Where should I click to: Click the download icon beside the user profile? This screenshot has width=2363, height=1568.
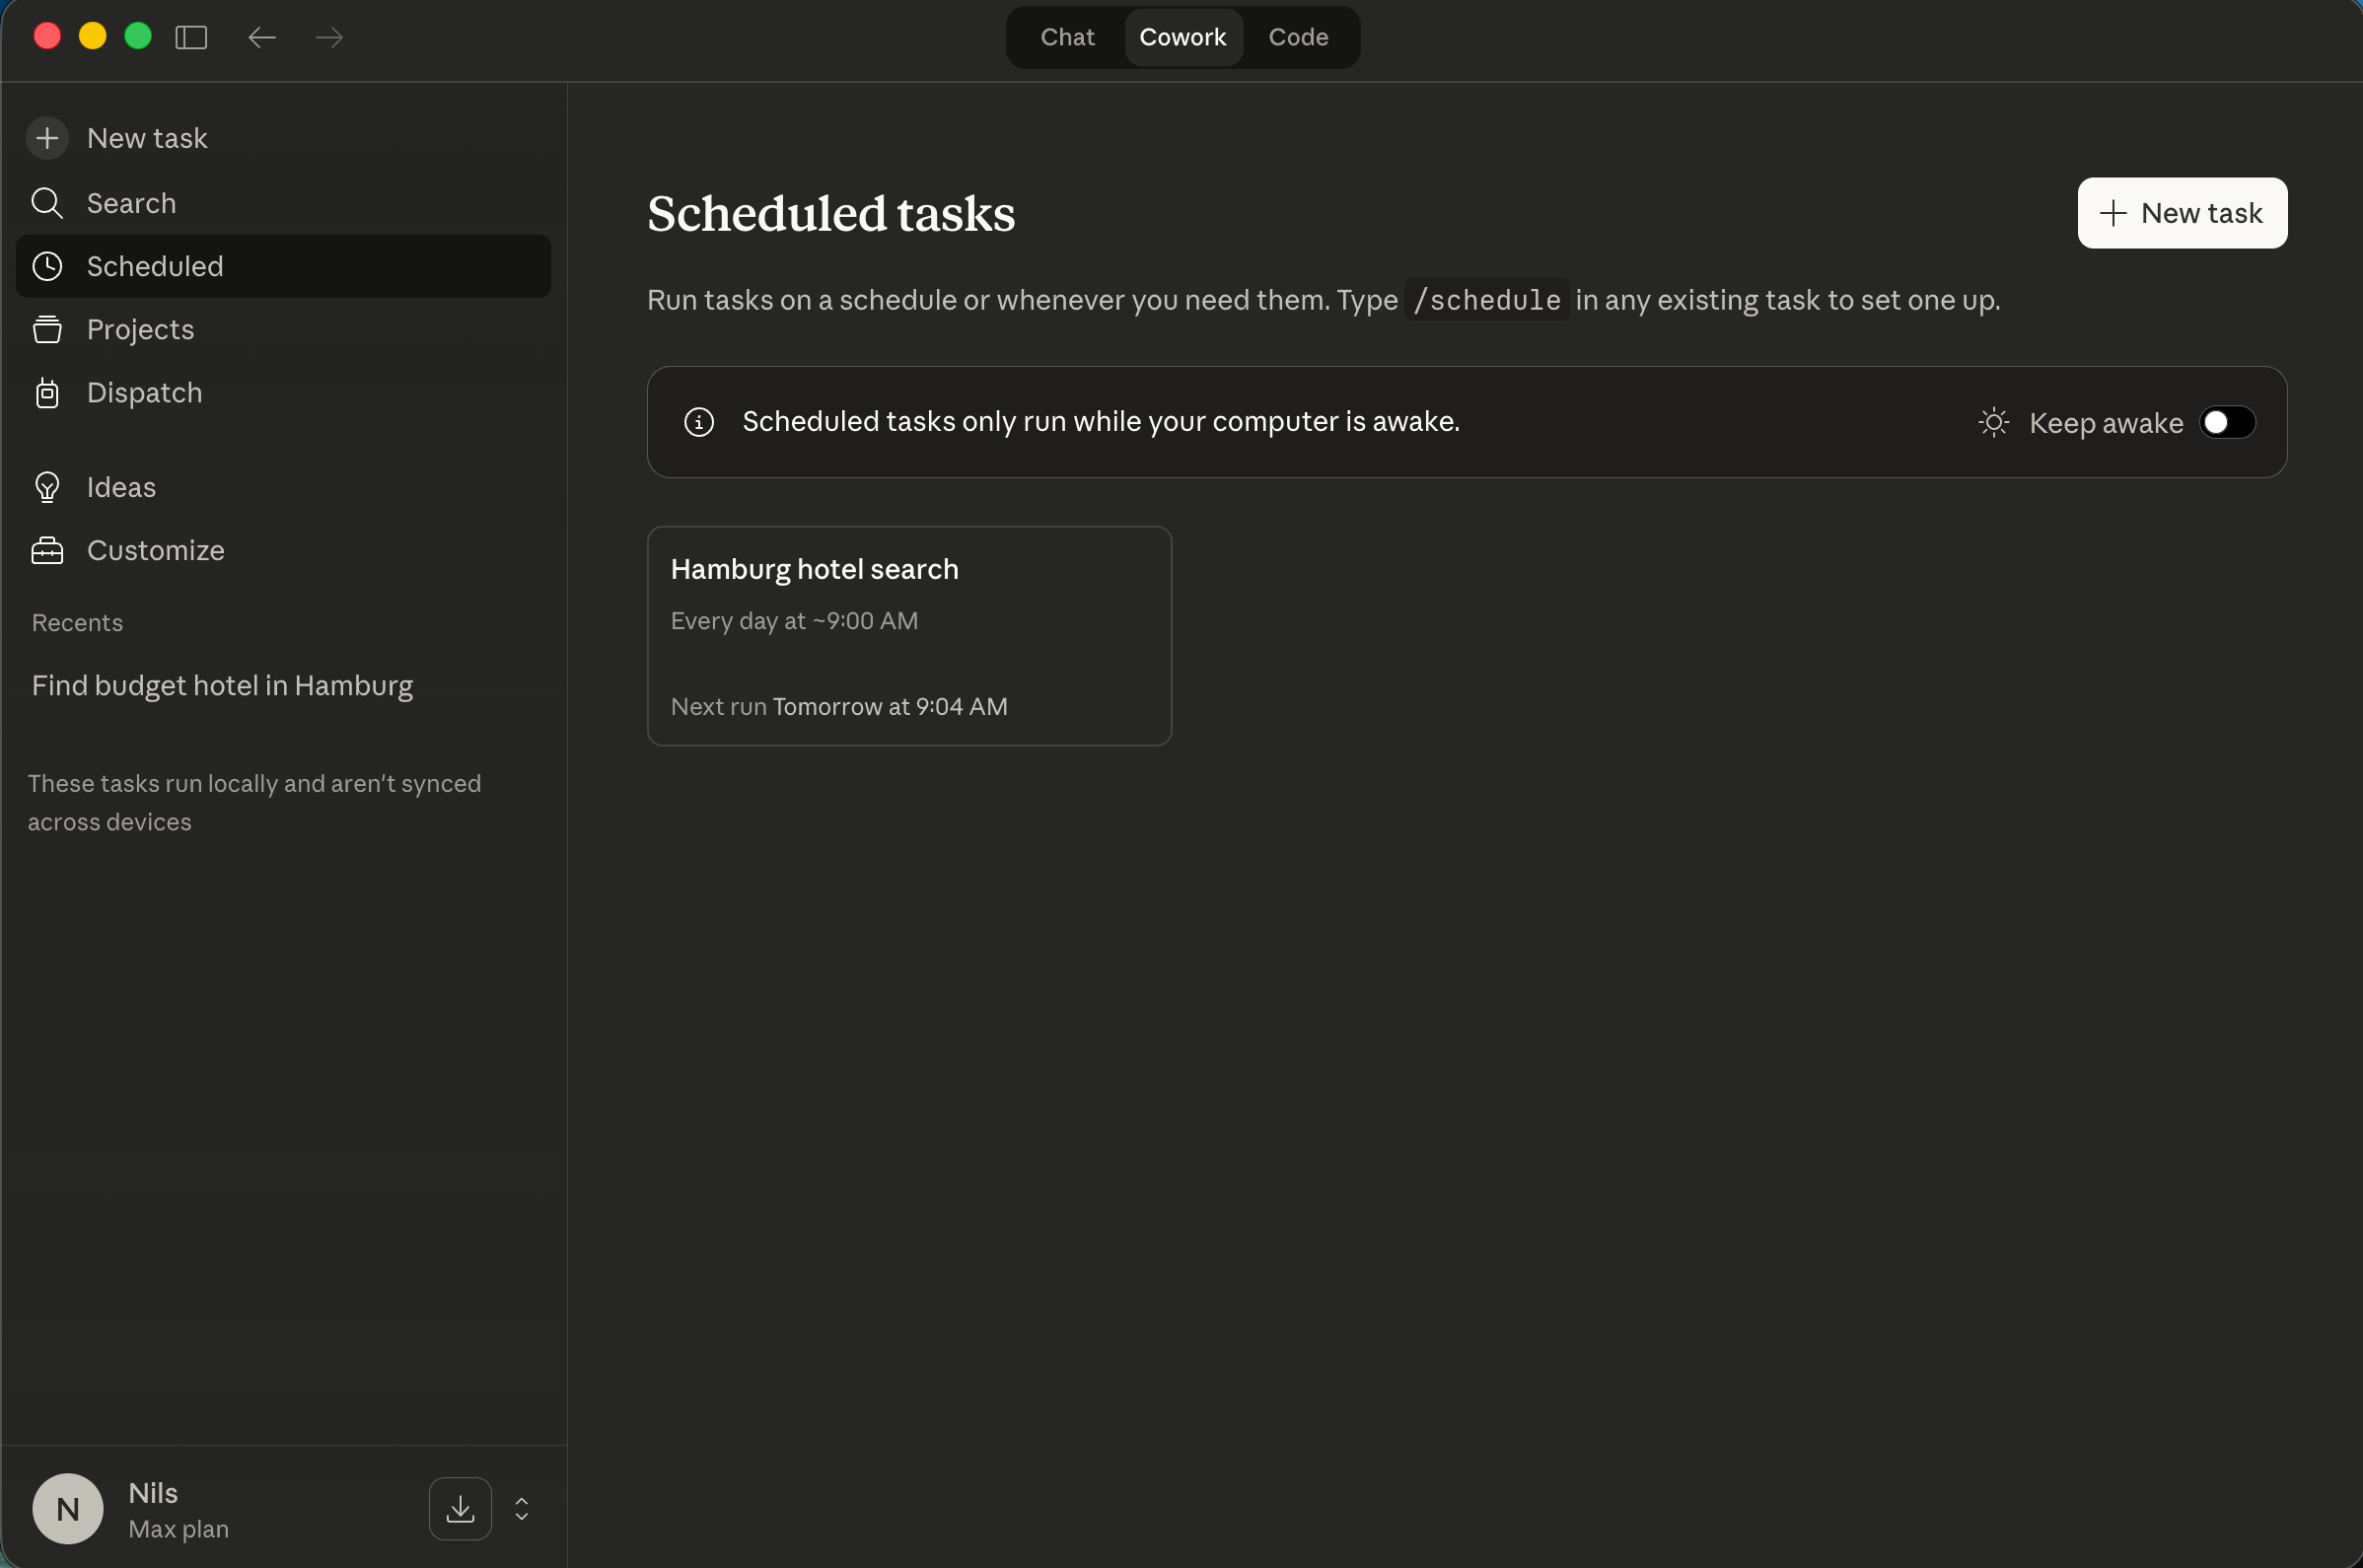tap(460, 1508)
